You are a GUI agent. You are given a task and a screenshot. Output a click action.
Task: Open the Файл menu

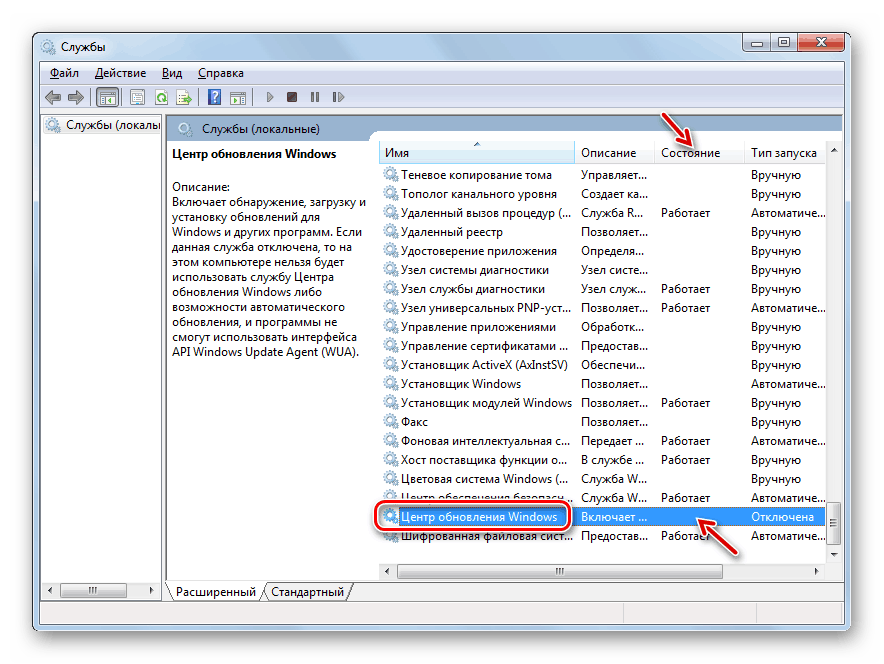click(x=64, y=73)
